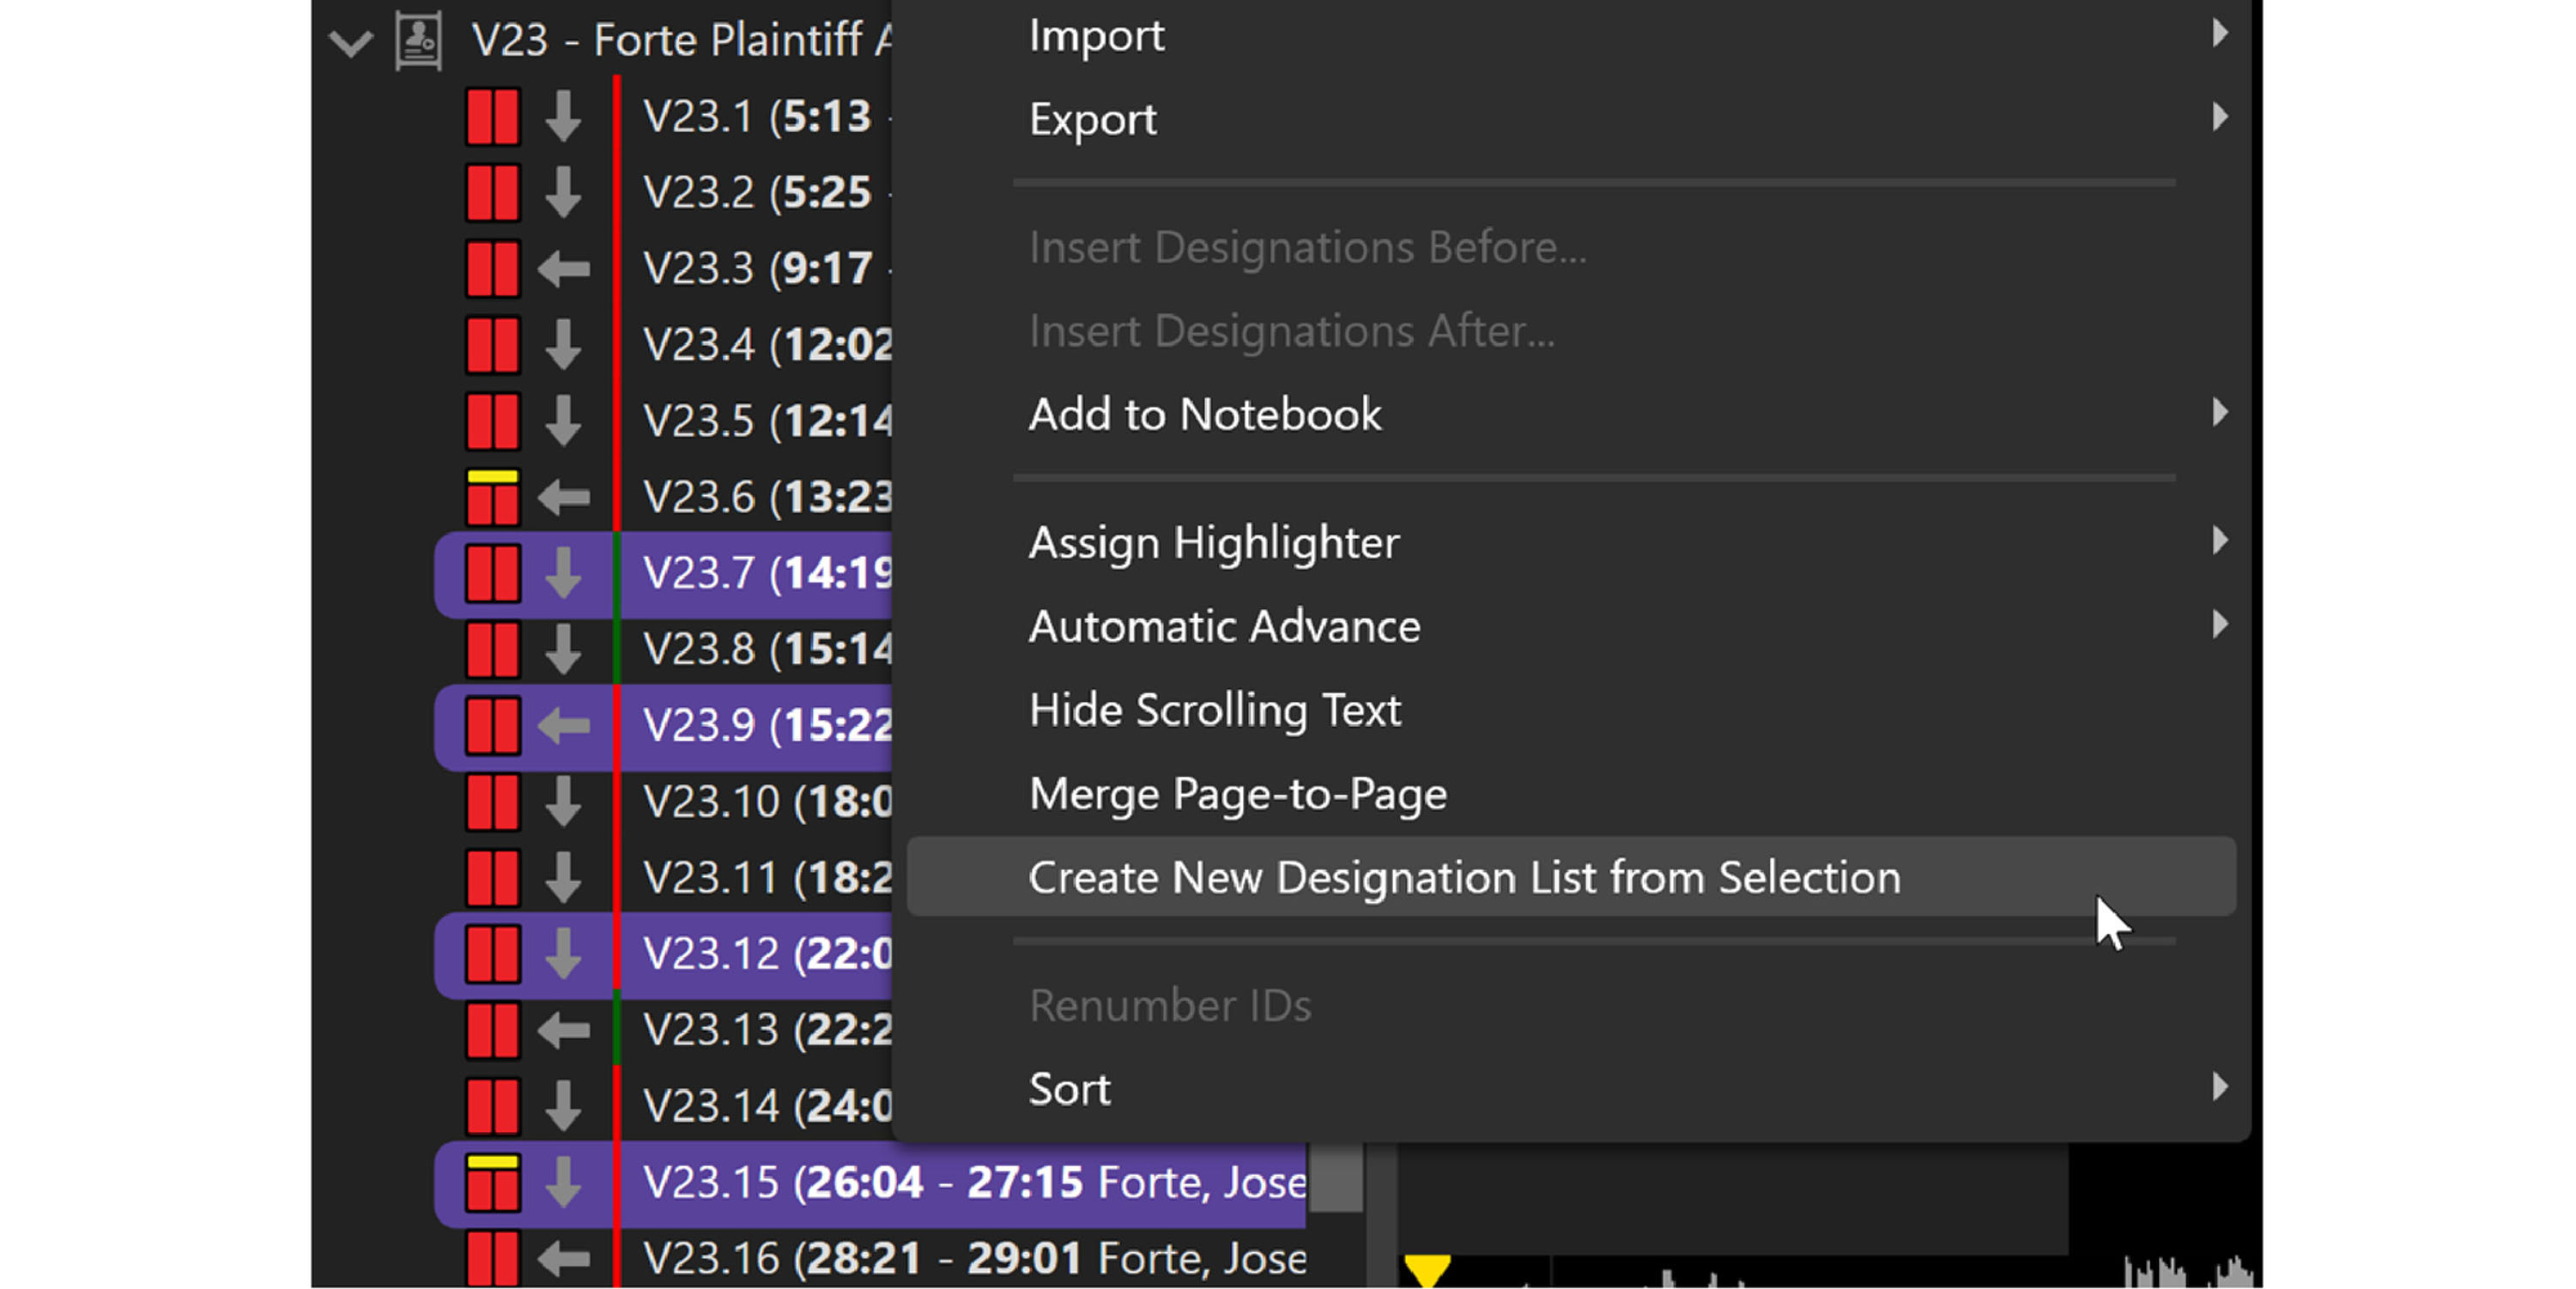The height and width of the screenshot is (1289, 2576).
Task: Select Merge Page-to-Page menu option
Action: coord(1237,795)
